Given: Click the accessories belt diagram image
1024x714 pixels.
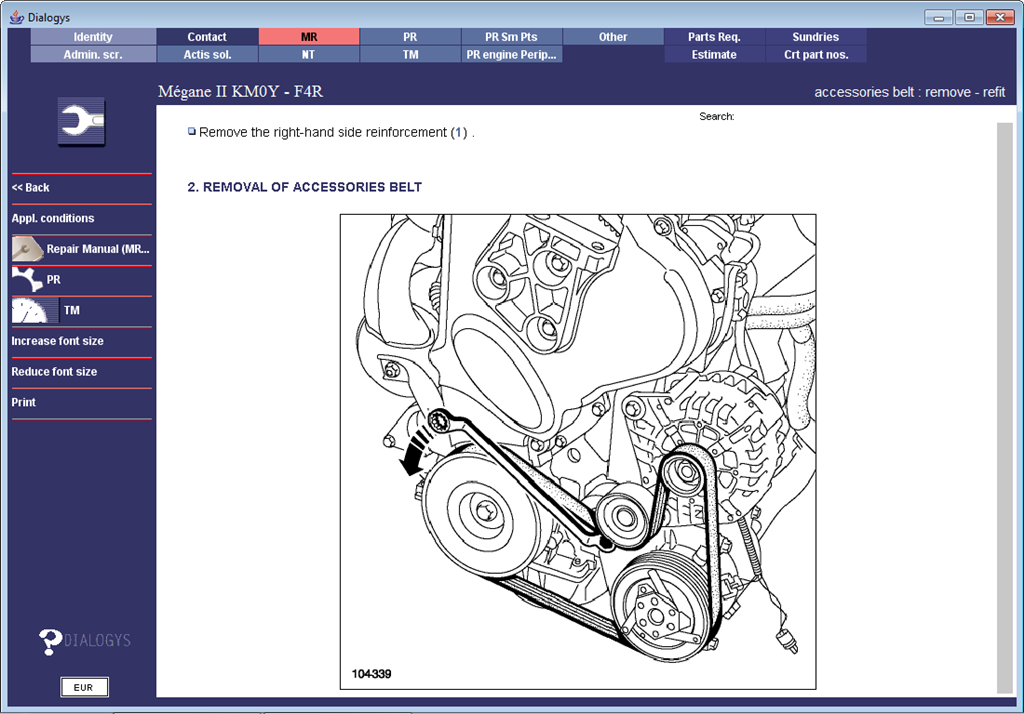Looking at the screenshot, I should 578,451.
